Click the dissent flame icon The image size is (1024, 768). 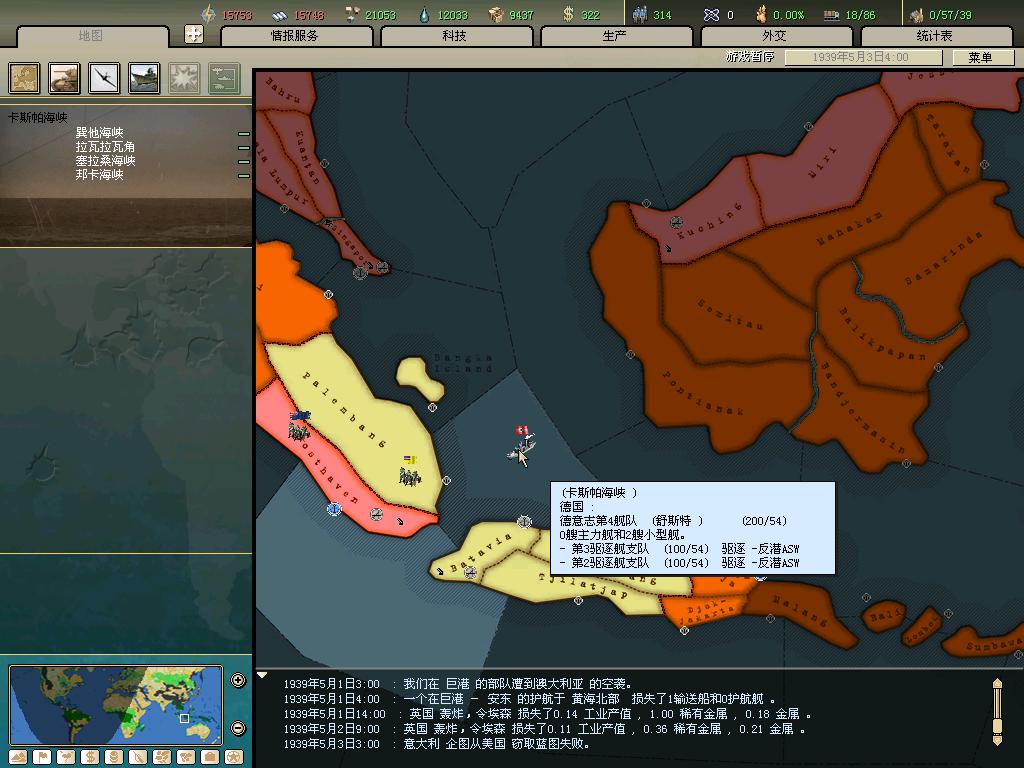pyautogui.click(x=761, y=14)
